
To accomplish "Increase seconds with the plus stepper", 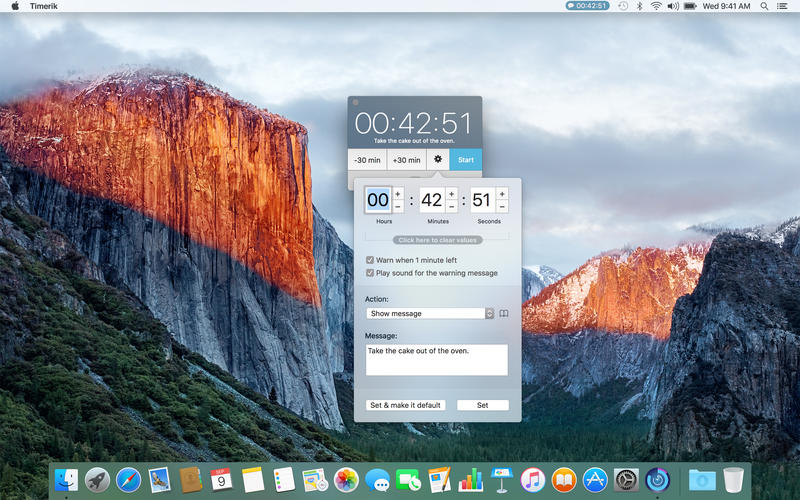I will (x=502, y=194).
